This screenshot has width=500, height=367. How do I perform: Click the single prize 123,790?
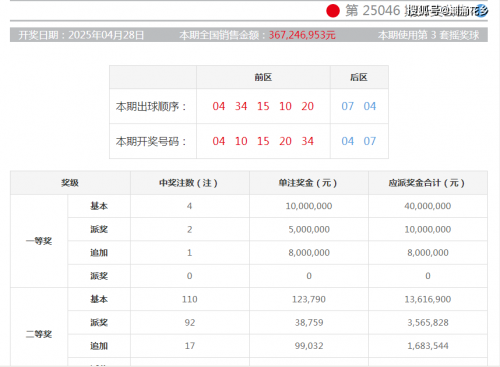click(x=309, y=299)
